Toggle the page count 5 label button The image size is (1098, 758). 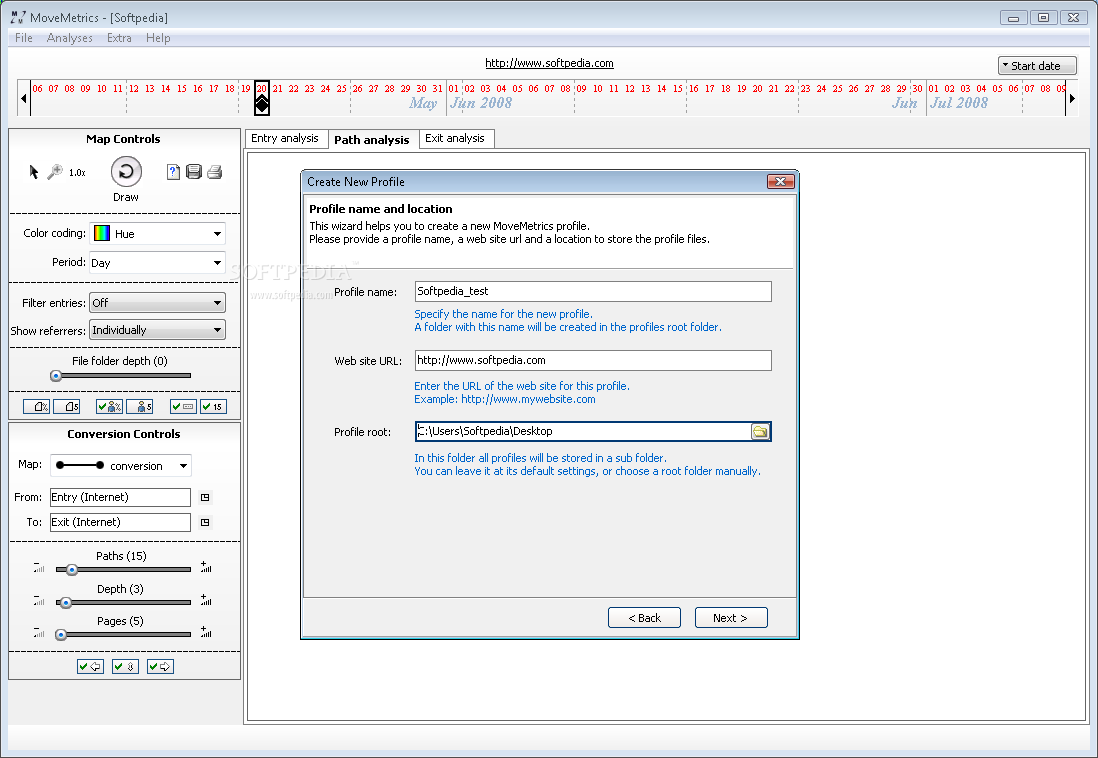67,406
